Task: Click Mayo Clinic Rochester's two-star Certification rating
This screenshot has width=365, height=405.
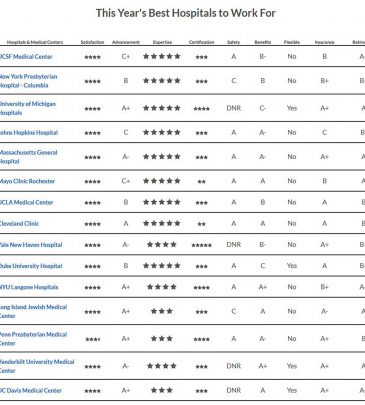Action: (x=202, y=182)
